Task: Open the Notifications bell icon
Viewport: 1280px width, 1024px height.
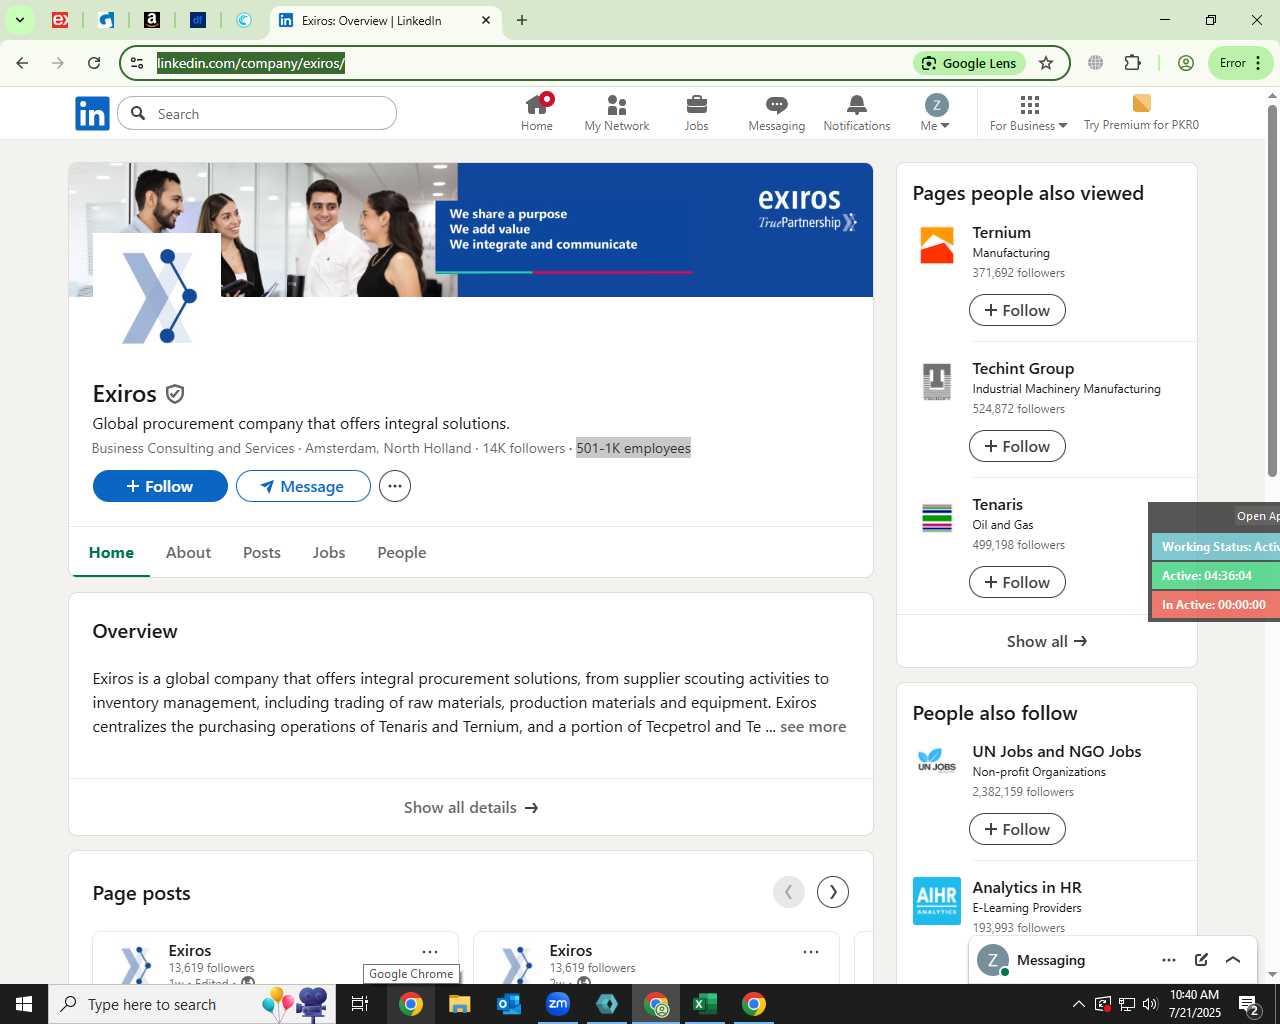Action: tap(857, 113)
